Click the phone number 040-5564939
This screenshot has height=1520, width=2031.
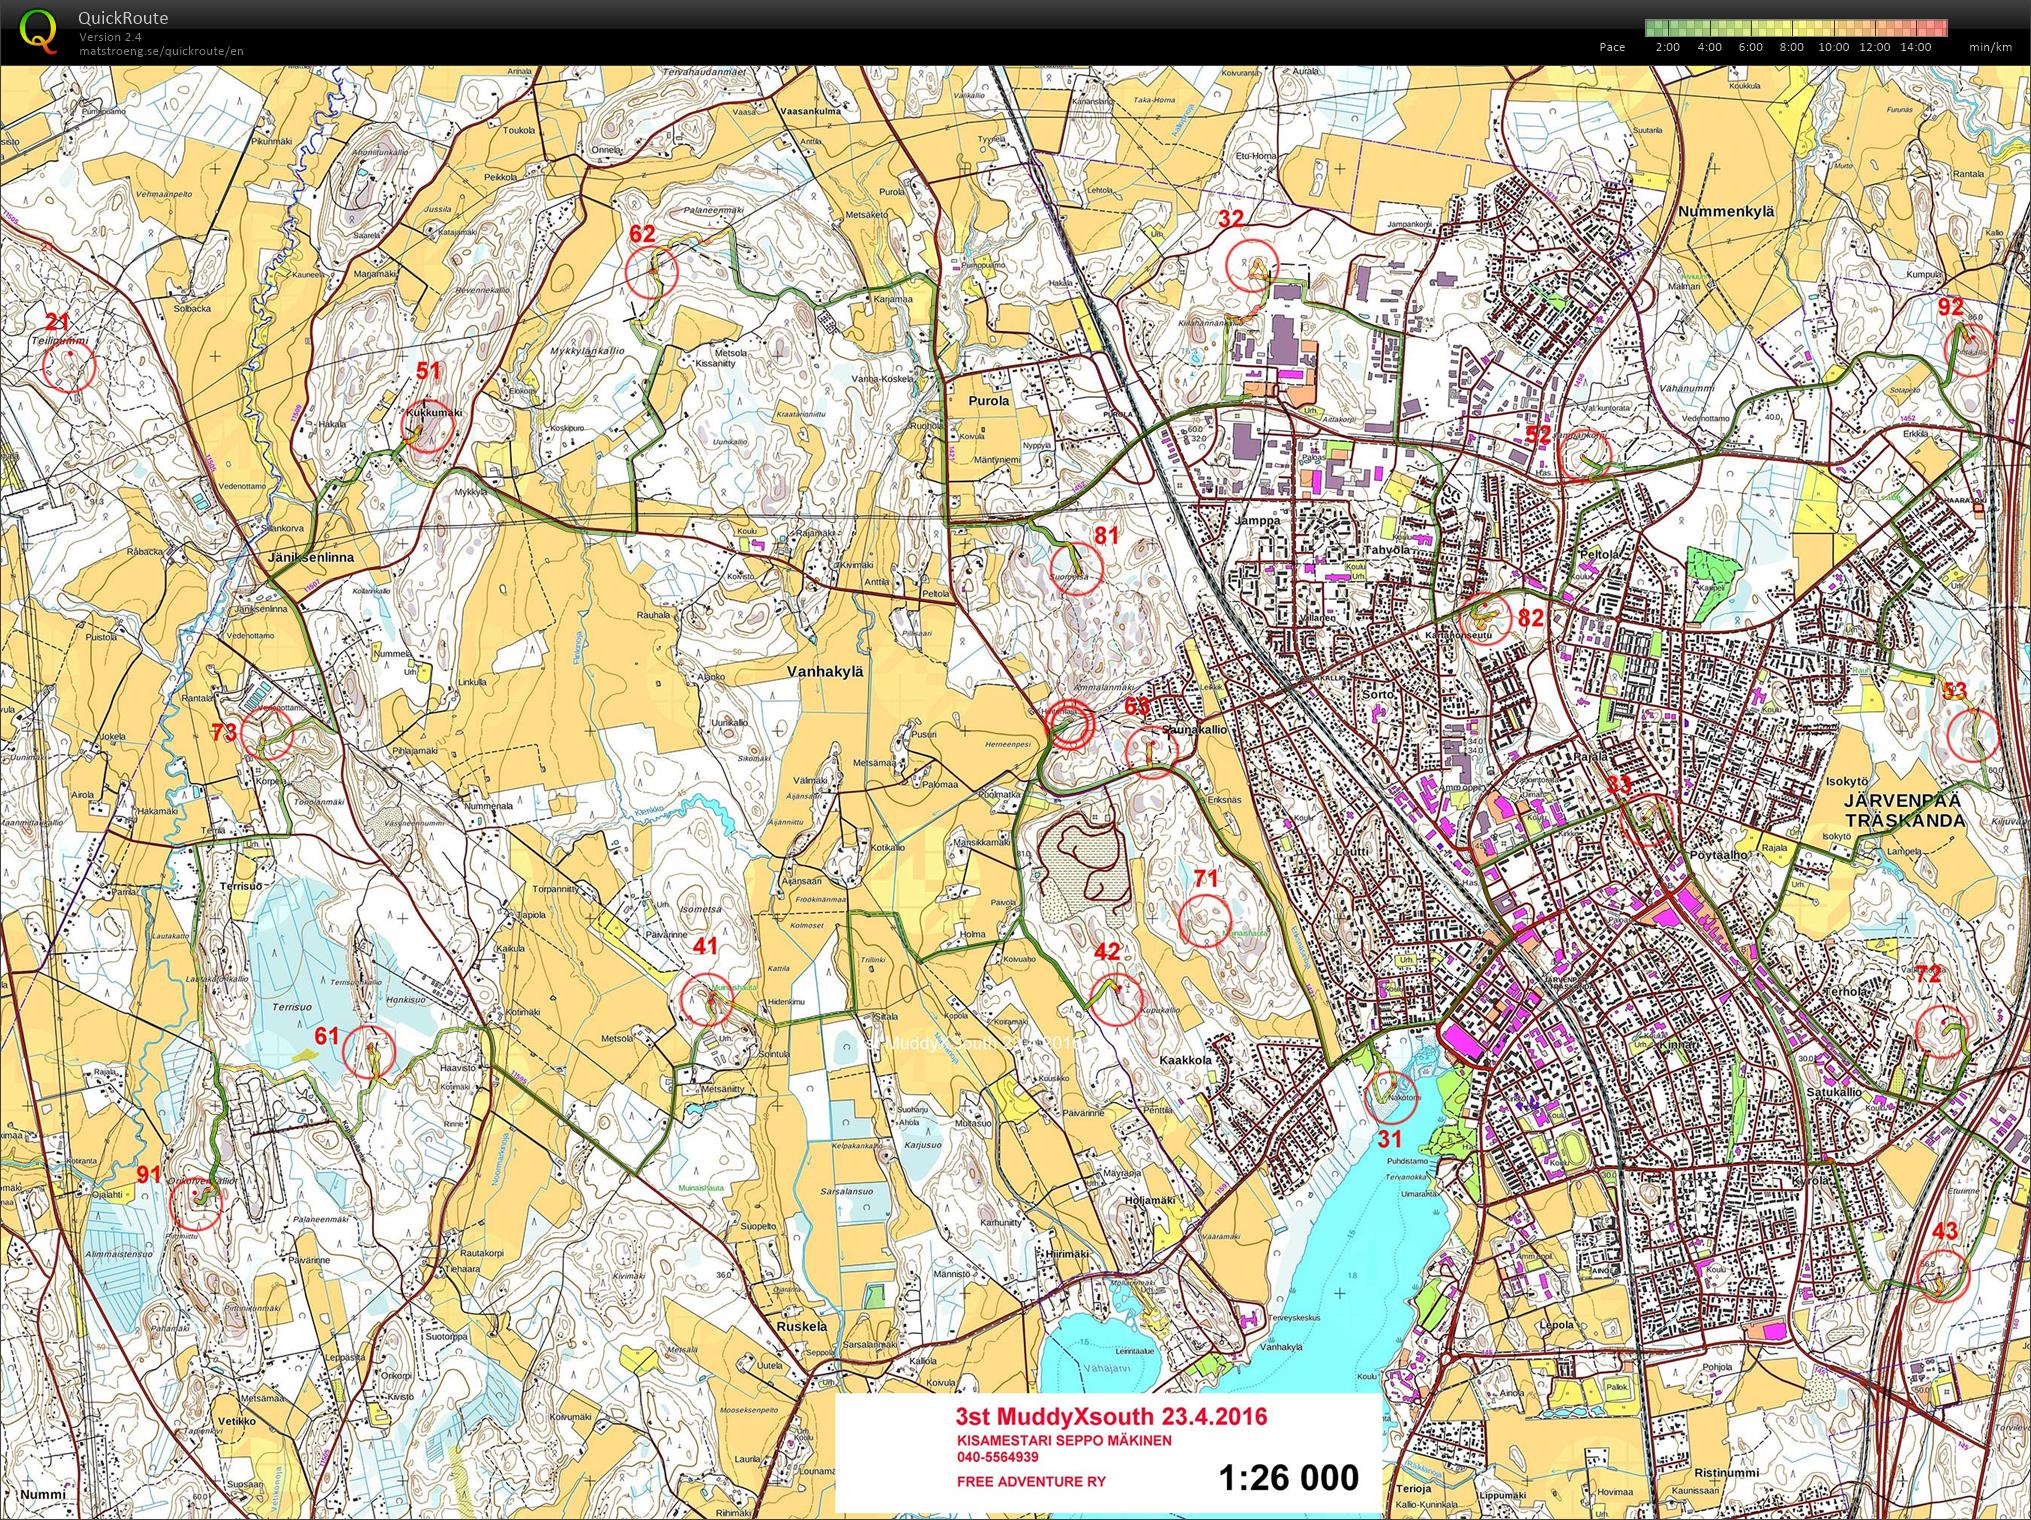pos(997,1457)
